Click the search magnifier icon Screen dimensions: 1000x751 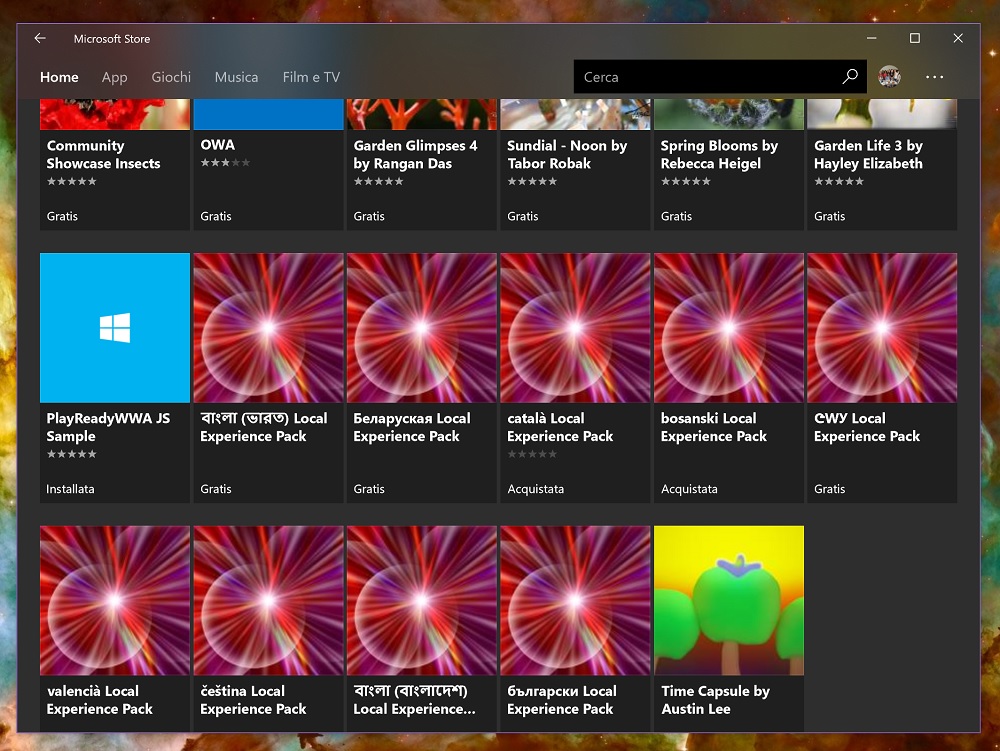tap(850, 77)
